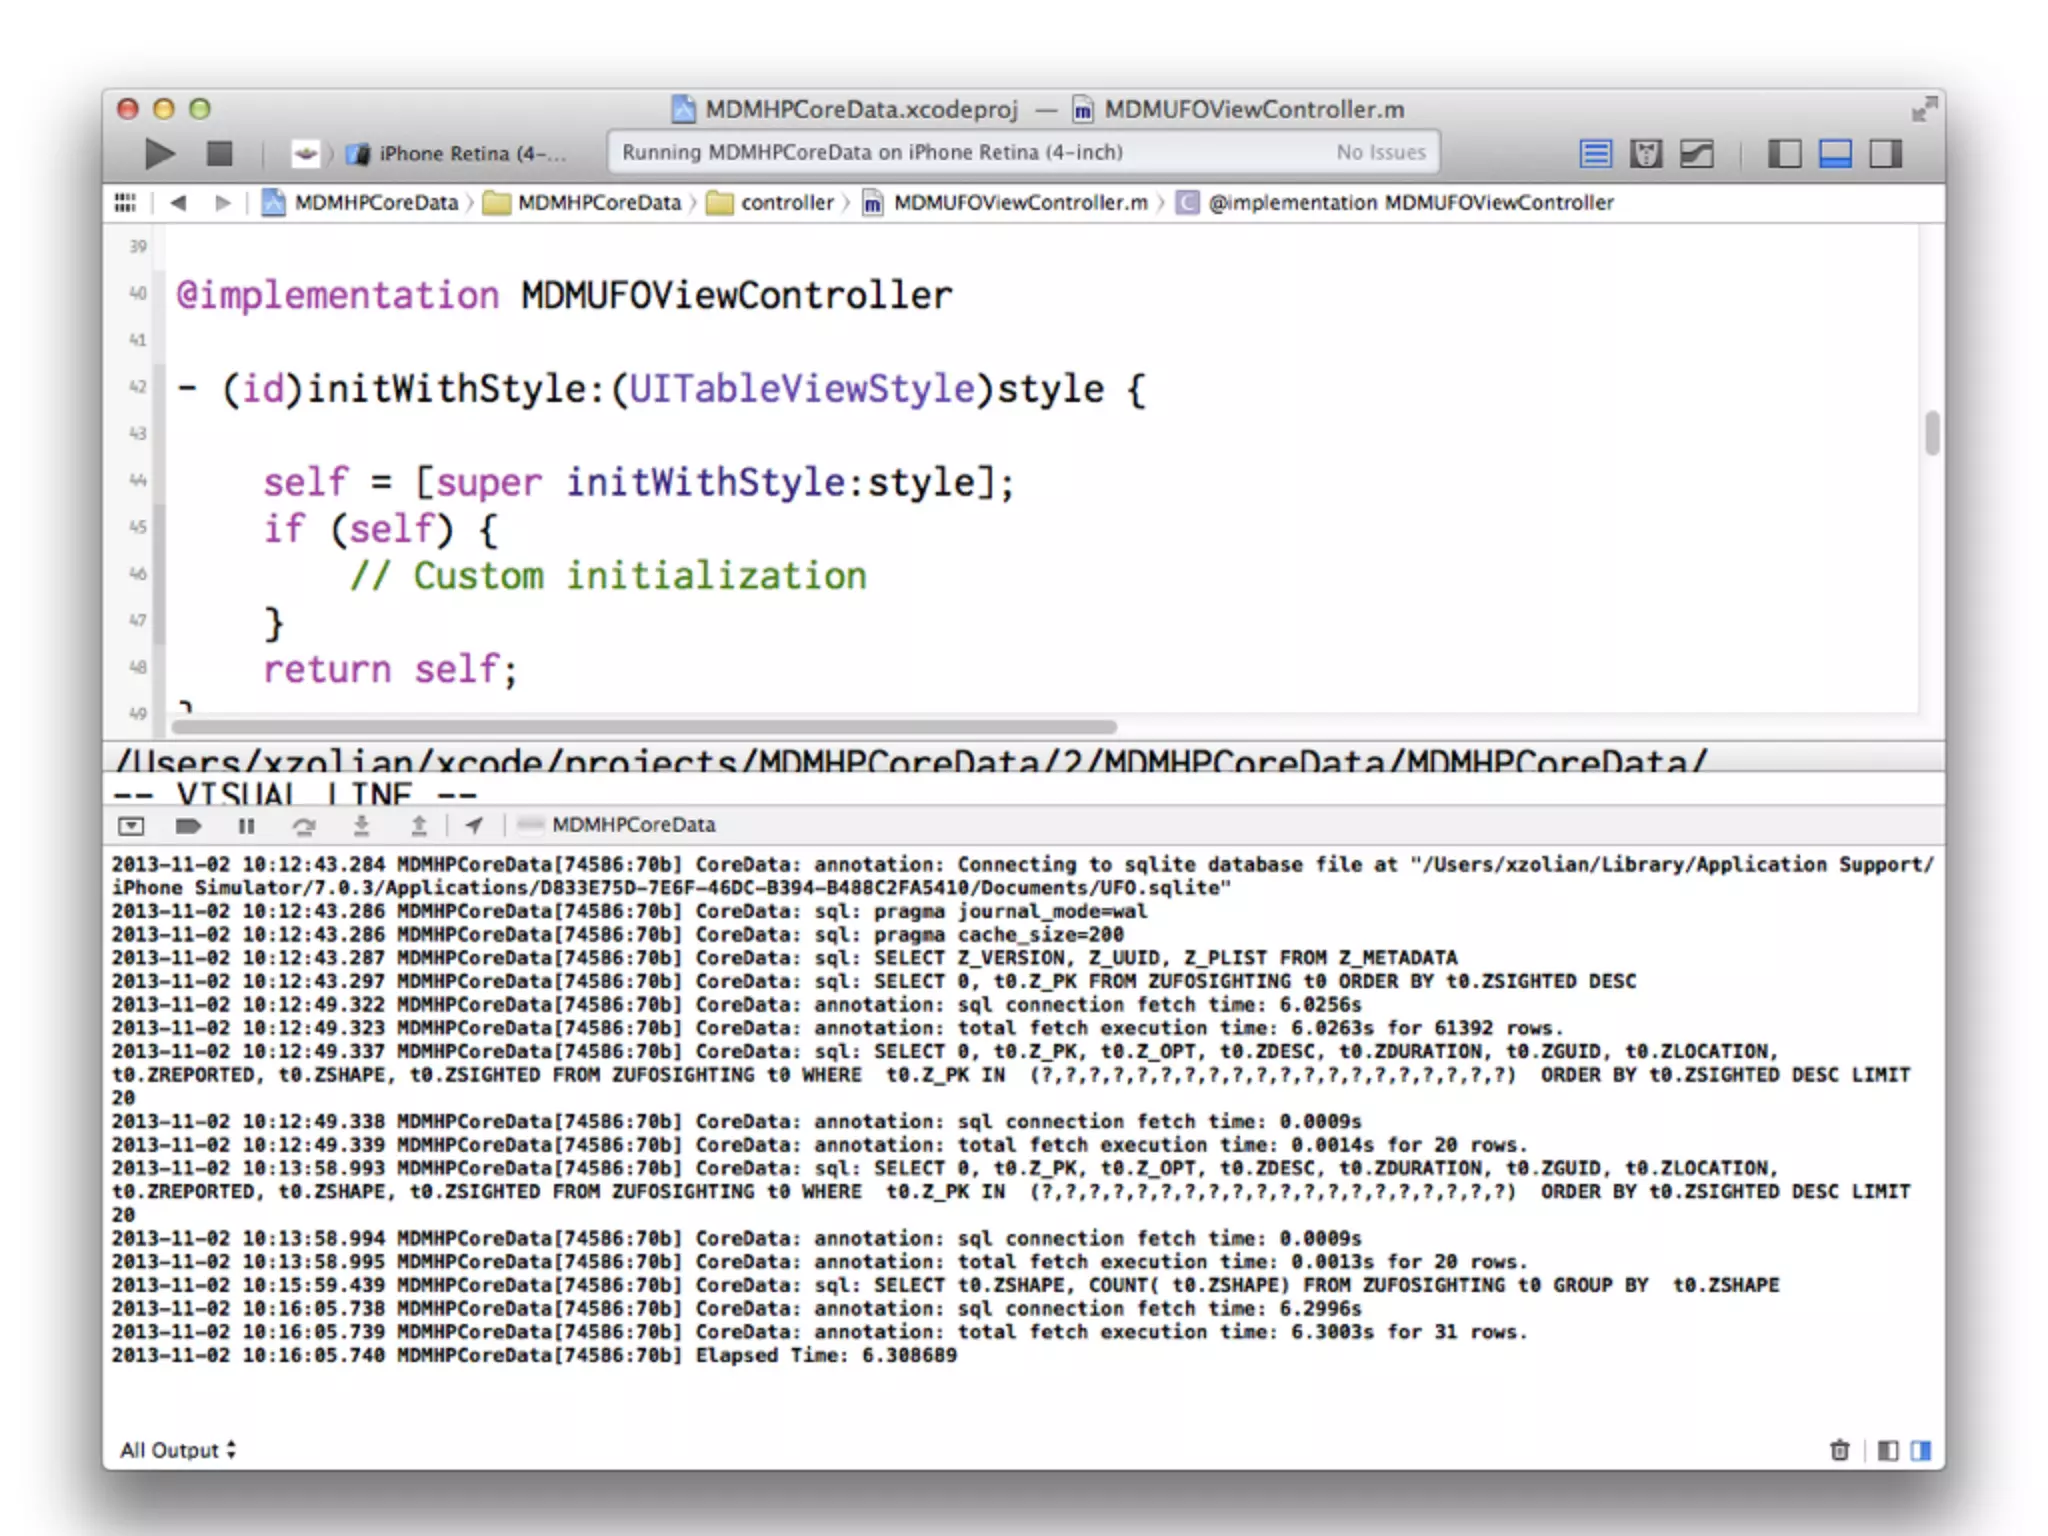The height and width of the screenshot is (1536, 2048).
Task: Click the MDMHPCoreData project in jump bar
Action: click(x=360, y=203)
